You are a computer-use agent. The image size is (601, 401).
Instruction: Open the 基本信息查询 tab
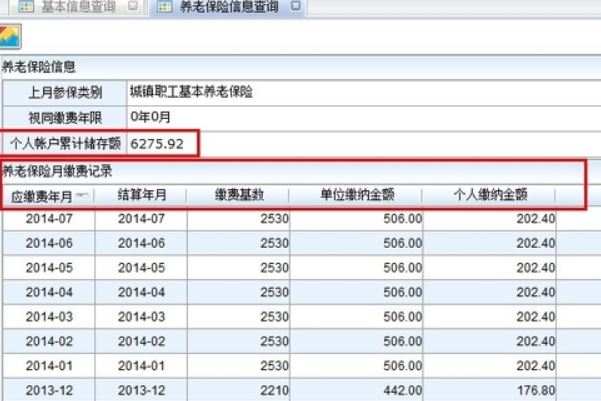78,7
